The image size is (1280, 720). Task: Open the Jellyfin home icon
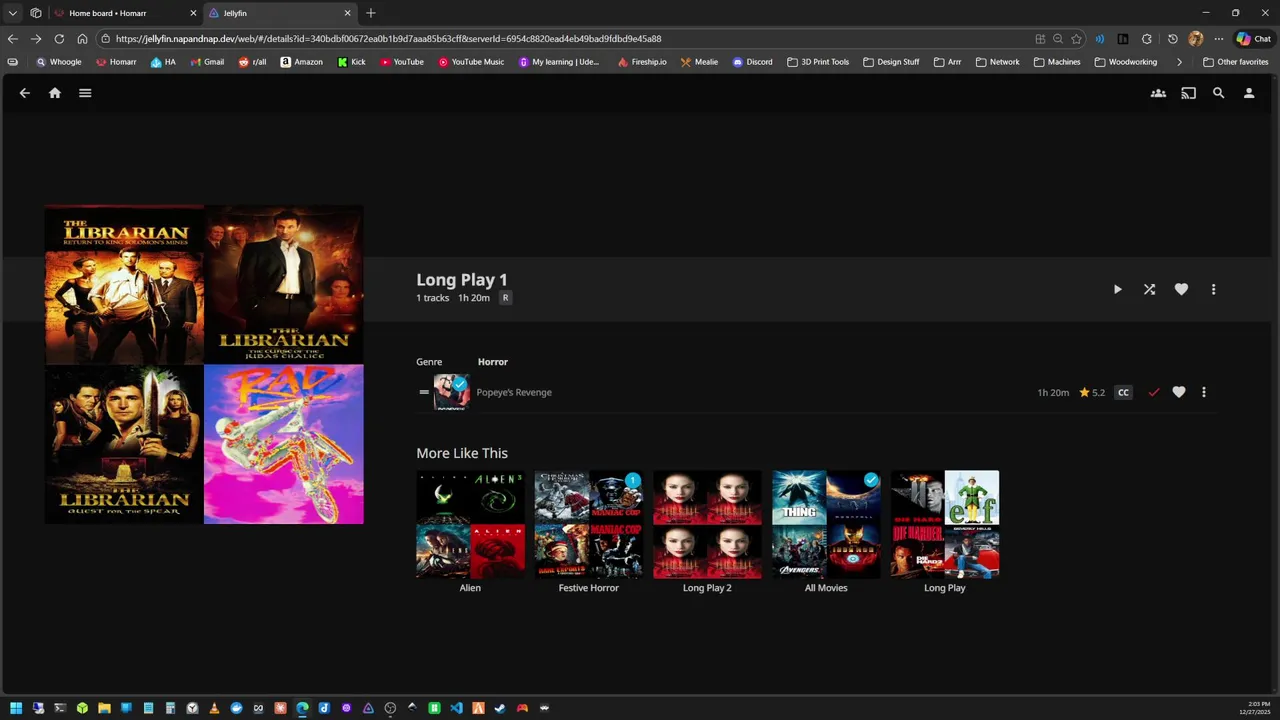pyautogui.click(x=55, y=93)
